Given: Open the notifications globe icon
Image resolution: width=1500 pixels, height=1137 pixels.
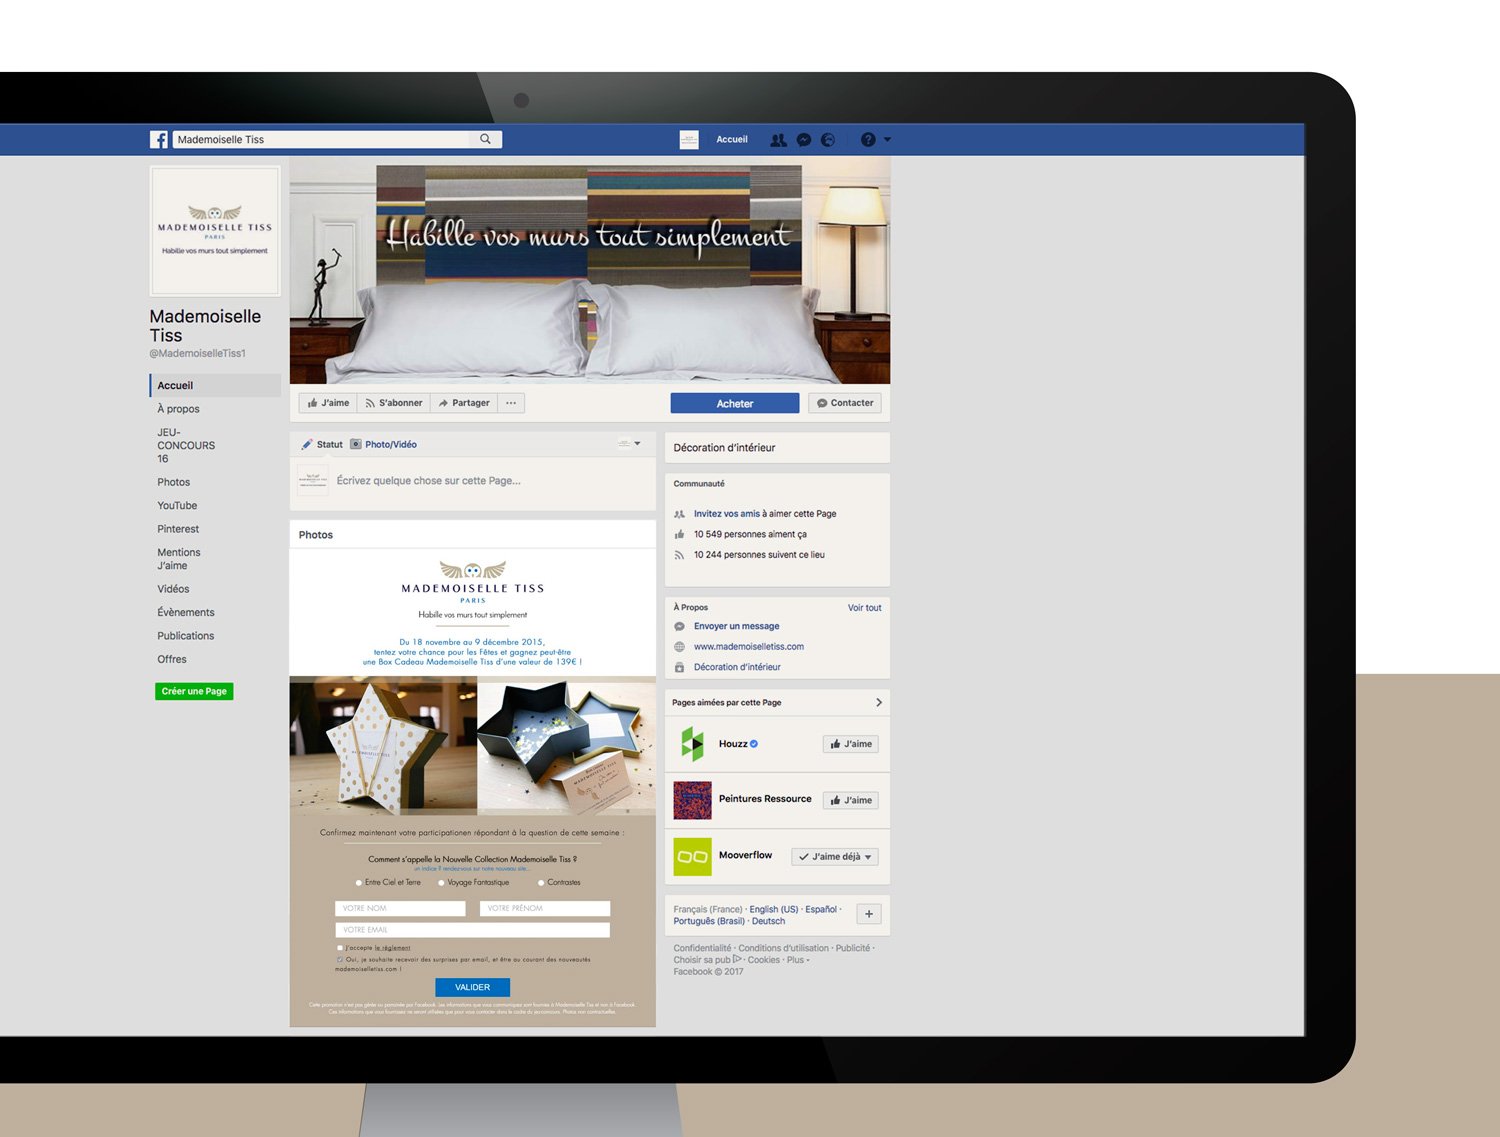Looking at the screenshot, I should (828, 140).
